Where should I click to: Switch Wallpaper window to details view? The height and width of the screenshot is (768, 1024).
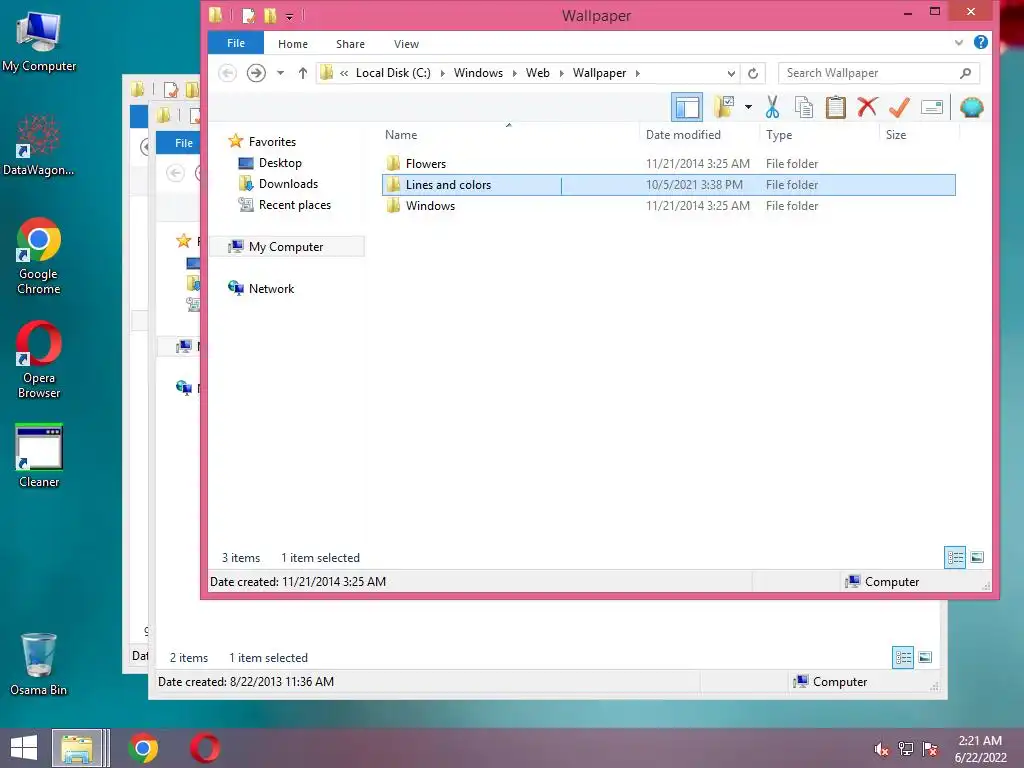[x=955, y=558]
